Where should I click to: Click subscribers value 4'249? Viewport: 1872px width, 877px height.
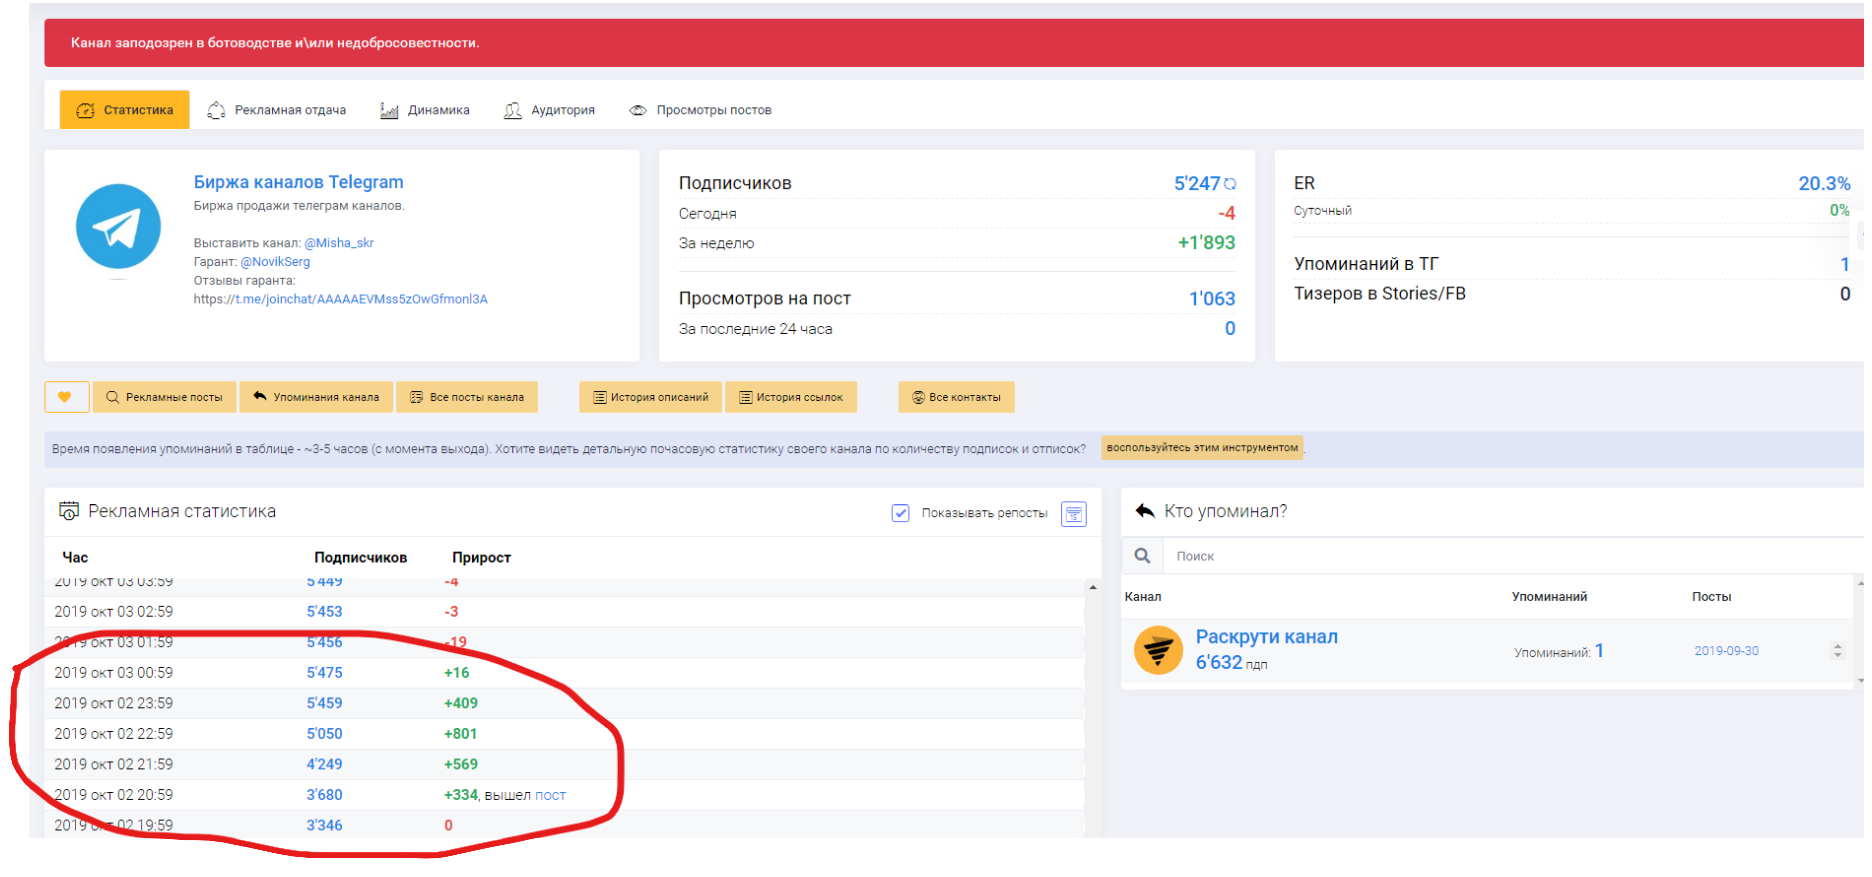point(324,764)
